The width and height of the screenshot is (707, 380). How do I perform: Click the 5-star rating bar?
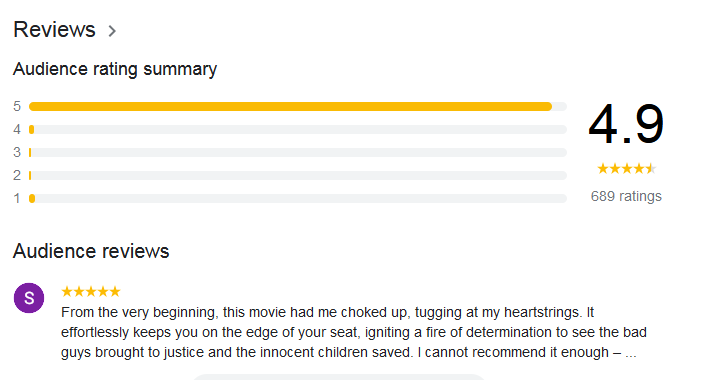point(298,106)
